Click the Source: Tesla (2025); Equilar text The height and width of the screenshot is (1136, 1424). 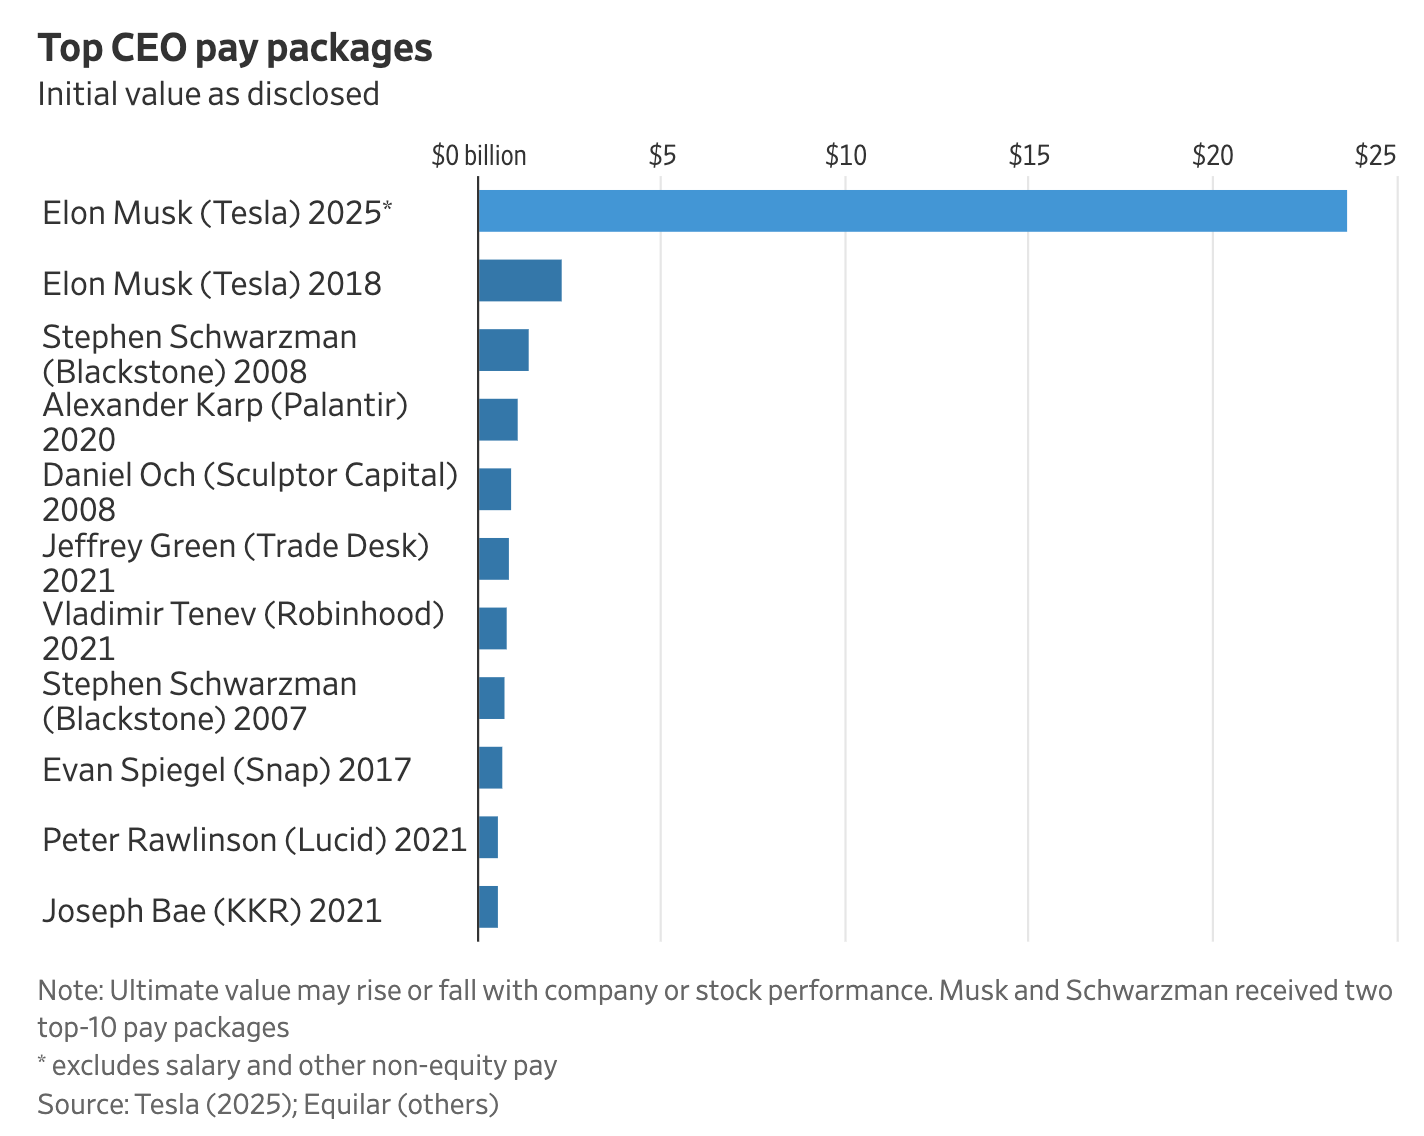(x=268, y=1104)
